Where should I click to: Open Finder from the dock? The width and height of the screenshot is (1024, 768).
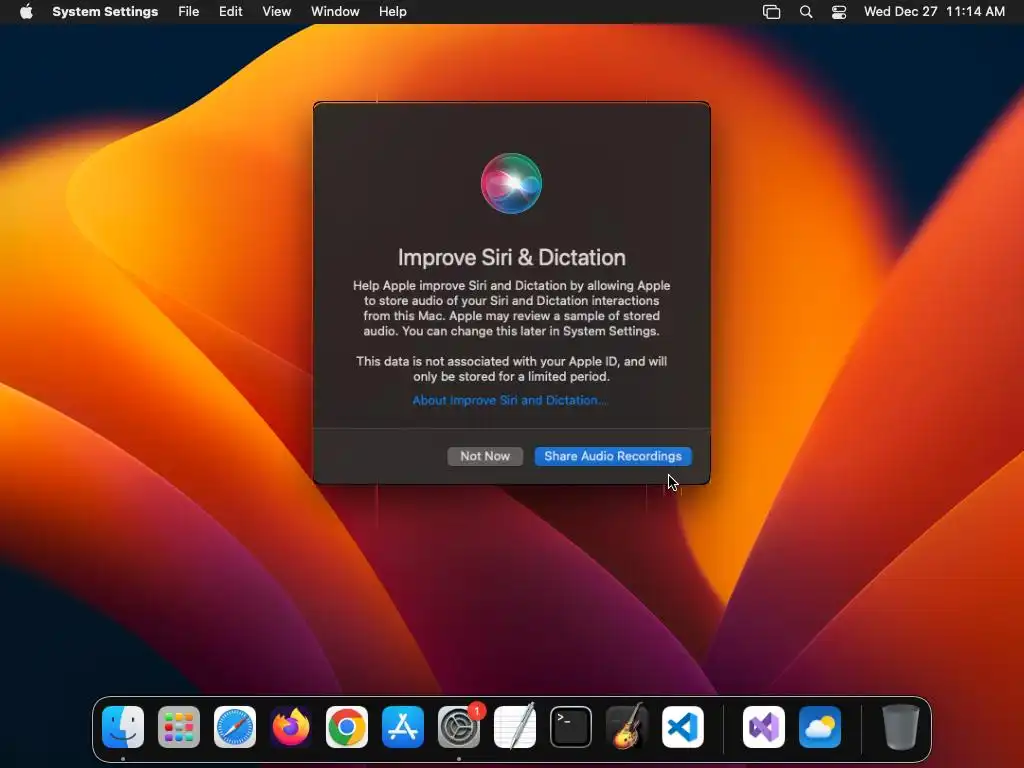(123, 727)
